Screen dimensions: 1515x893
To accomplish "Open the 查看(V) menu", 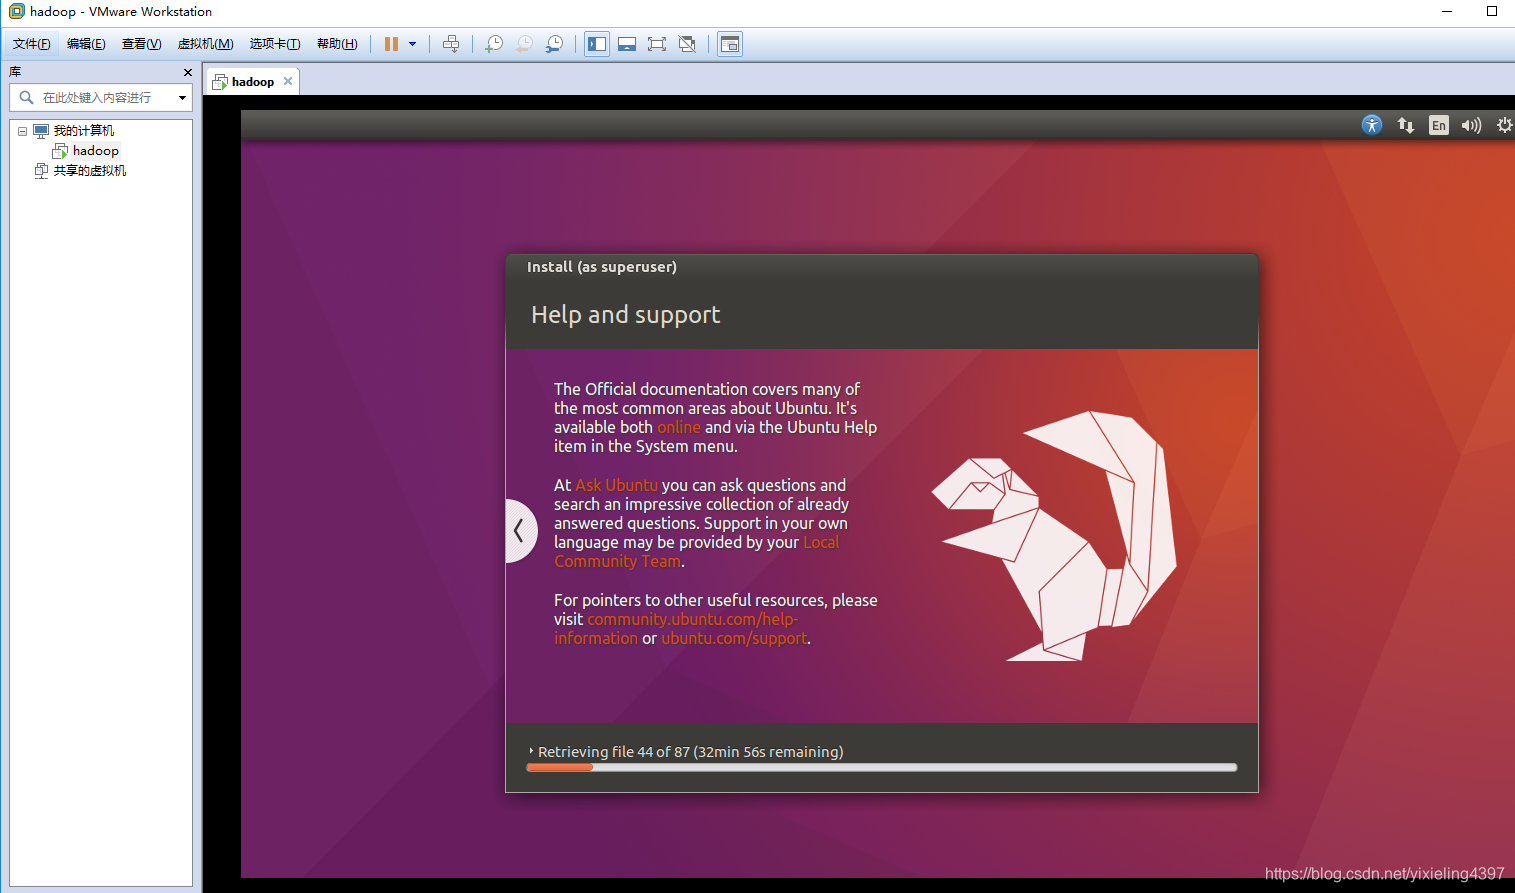I will point(141,44).
